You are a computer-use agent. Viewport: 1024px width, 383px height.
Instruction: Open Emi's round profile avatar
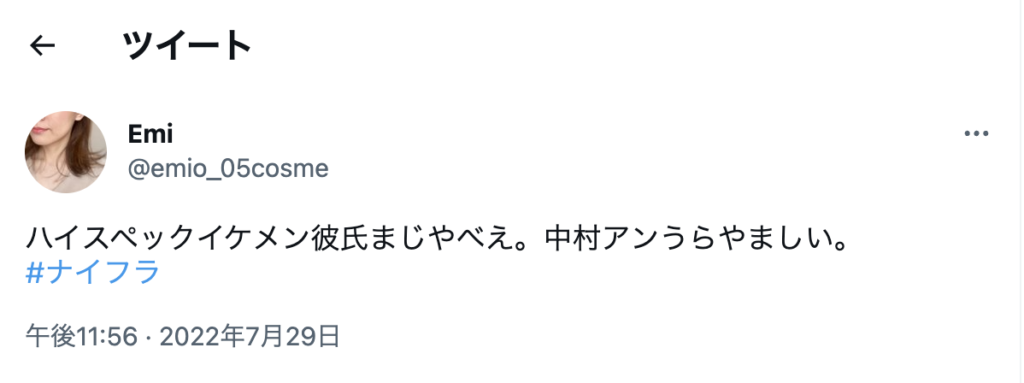tap(66, 152)
